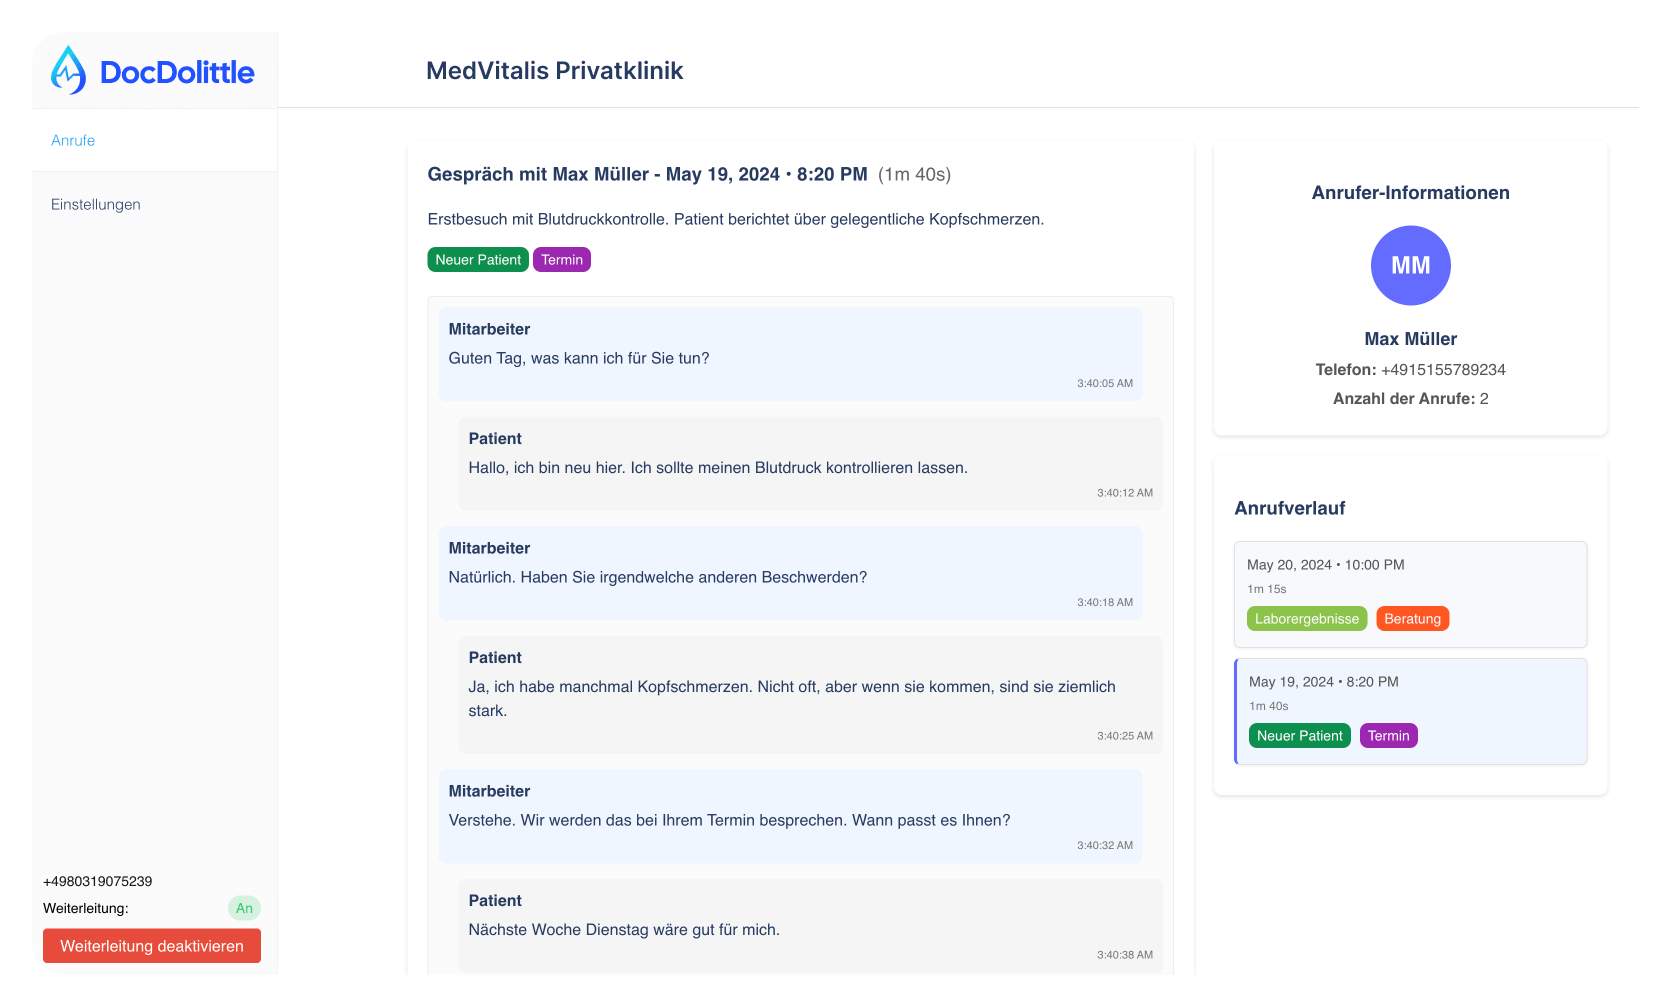
Task: Click the caller phone number +4915155789234
Action: (1442, 370)
